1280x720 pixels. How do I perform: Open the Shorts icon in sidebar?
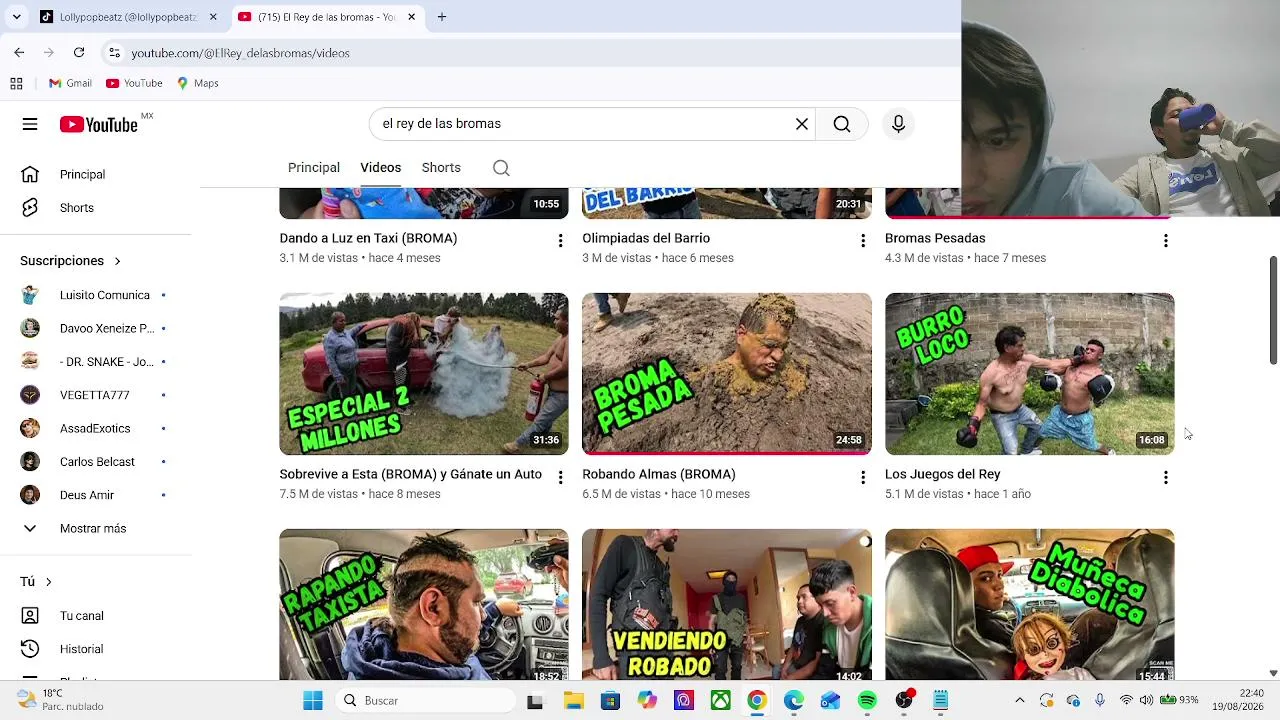[x=30, y=207]
